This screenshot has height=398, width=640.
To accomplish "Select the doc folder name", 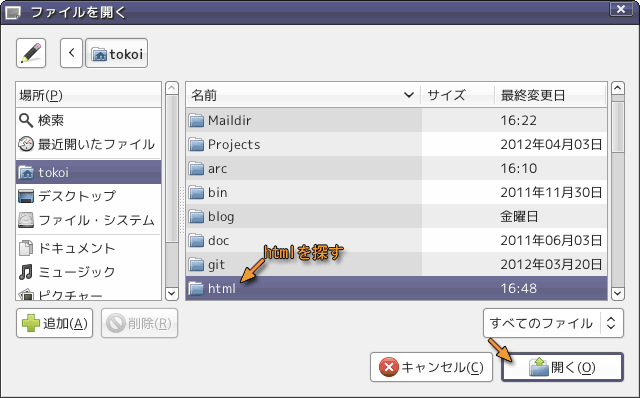I will click(x=218, y=240).
